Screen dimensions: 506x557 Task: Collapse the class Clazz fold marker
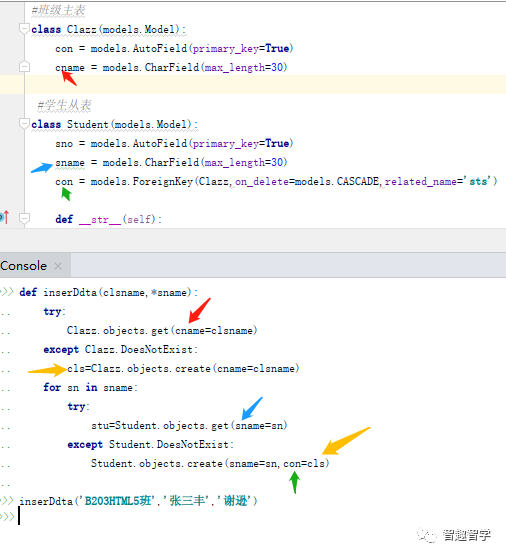point(24,28)
